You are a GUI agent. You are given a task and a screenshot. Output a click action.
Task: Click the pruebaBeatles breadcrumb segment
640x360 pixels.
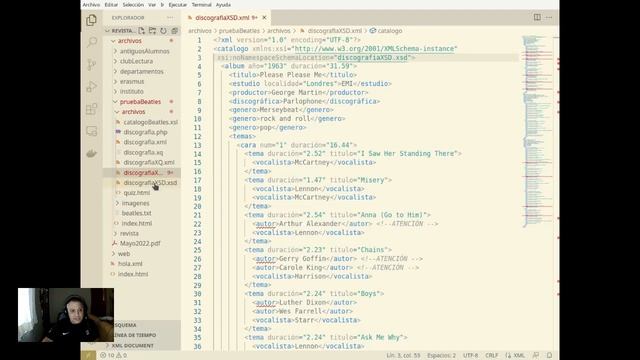click(x=239, y=31)
